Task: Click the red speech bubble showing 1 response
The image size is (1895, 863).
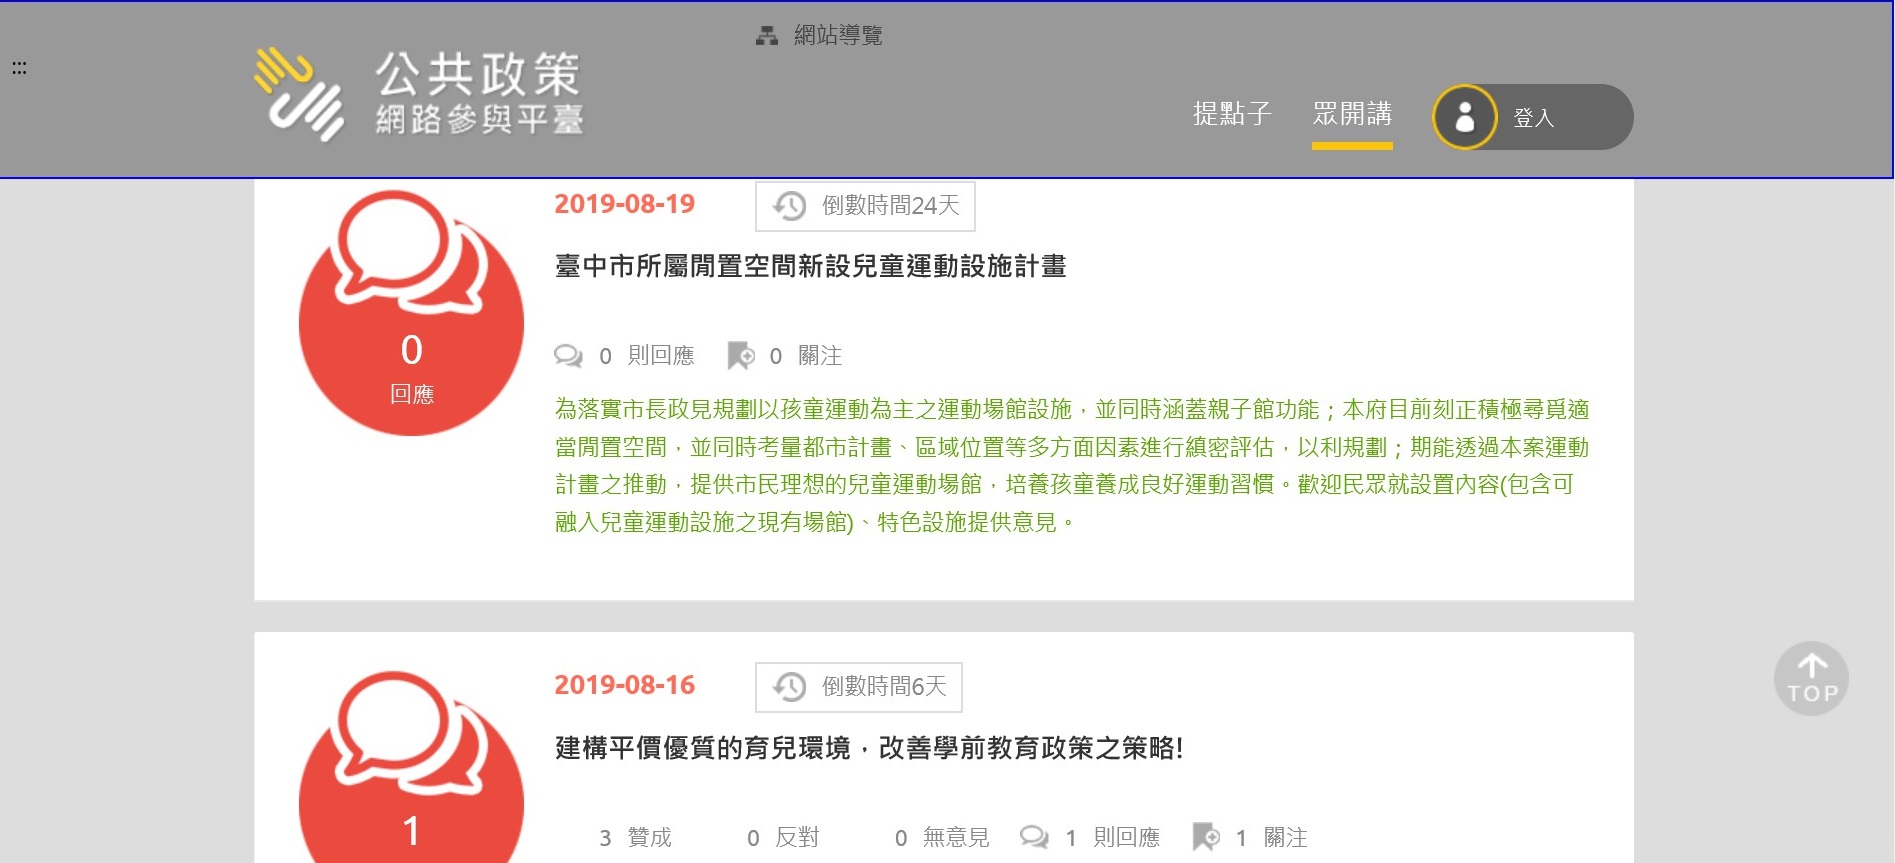Action: (x=411, y=780)
